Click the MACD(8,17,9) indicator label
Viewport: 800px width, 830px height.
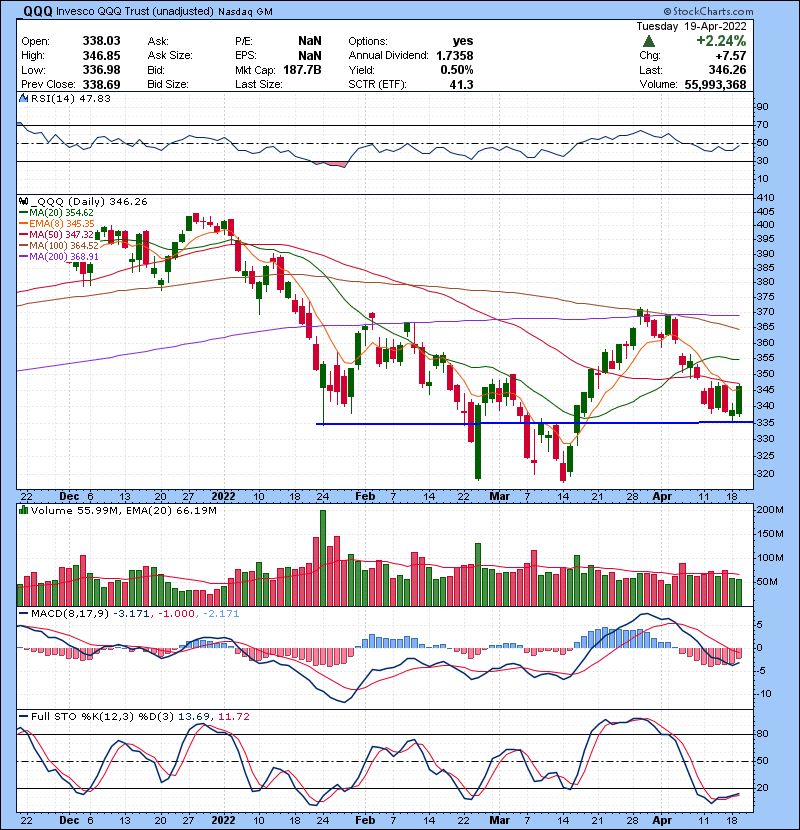click(x=70, y=614)
